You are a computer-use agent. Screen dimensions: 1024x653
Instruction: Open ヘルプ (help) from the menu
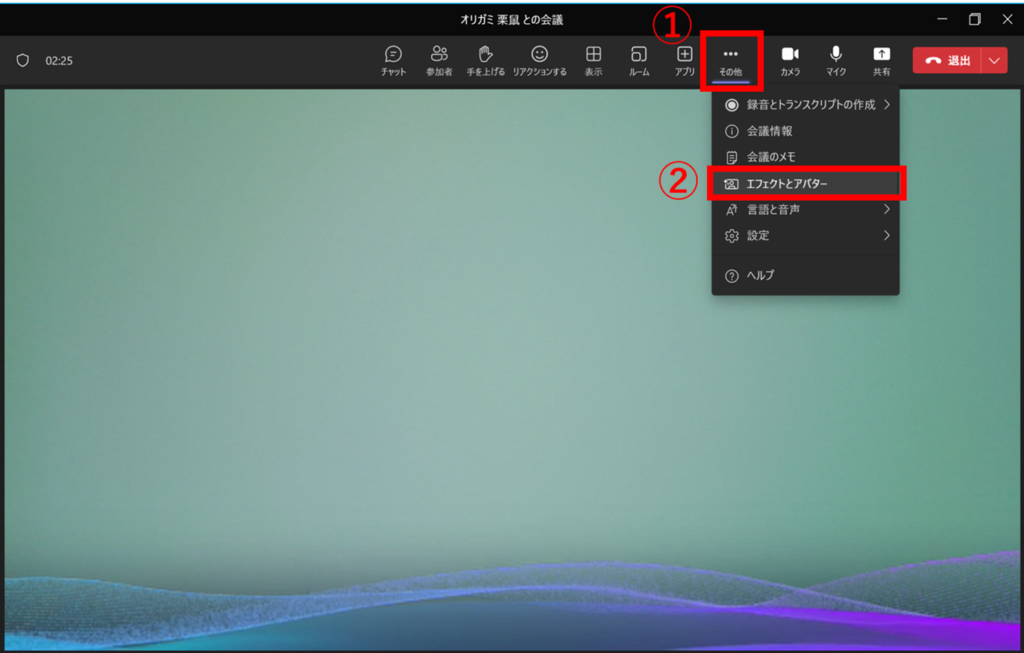pyautogui.click(x=760, y=275)
